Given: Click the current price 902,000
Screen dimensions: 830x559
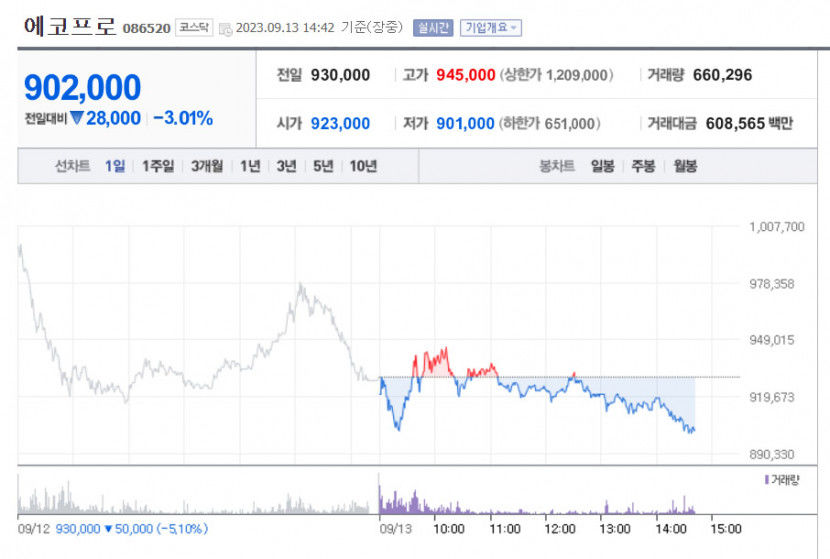Looking at the screenshot, I should point(83,87).
